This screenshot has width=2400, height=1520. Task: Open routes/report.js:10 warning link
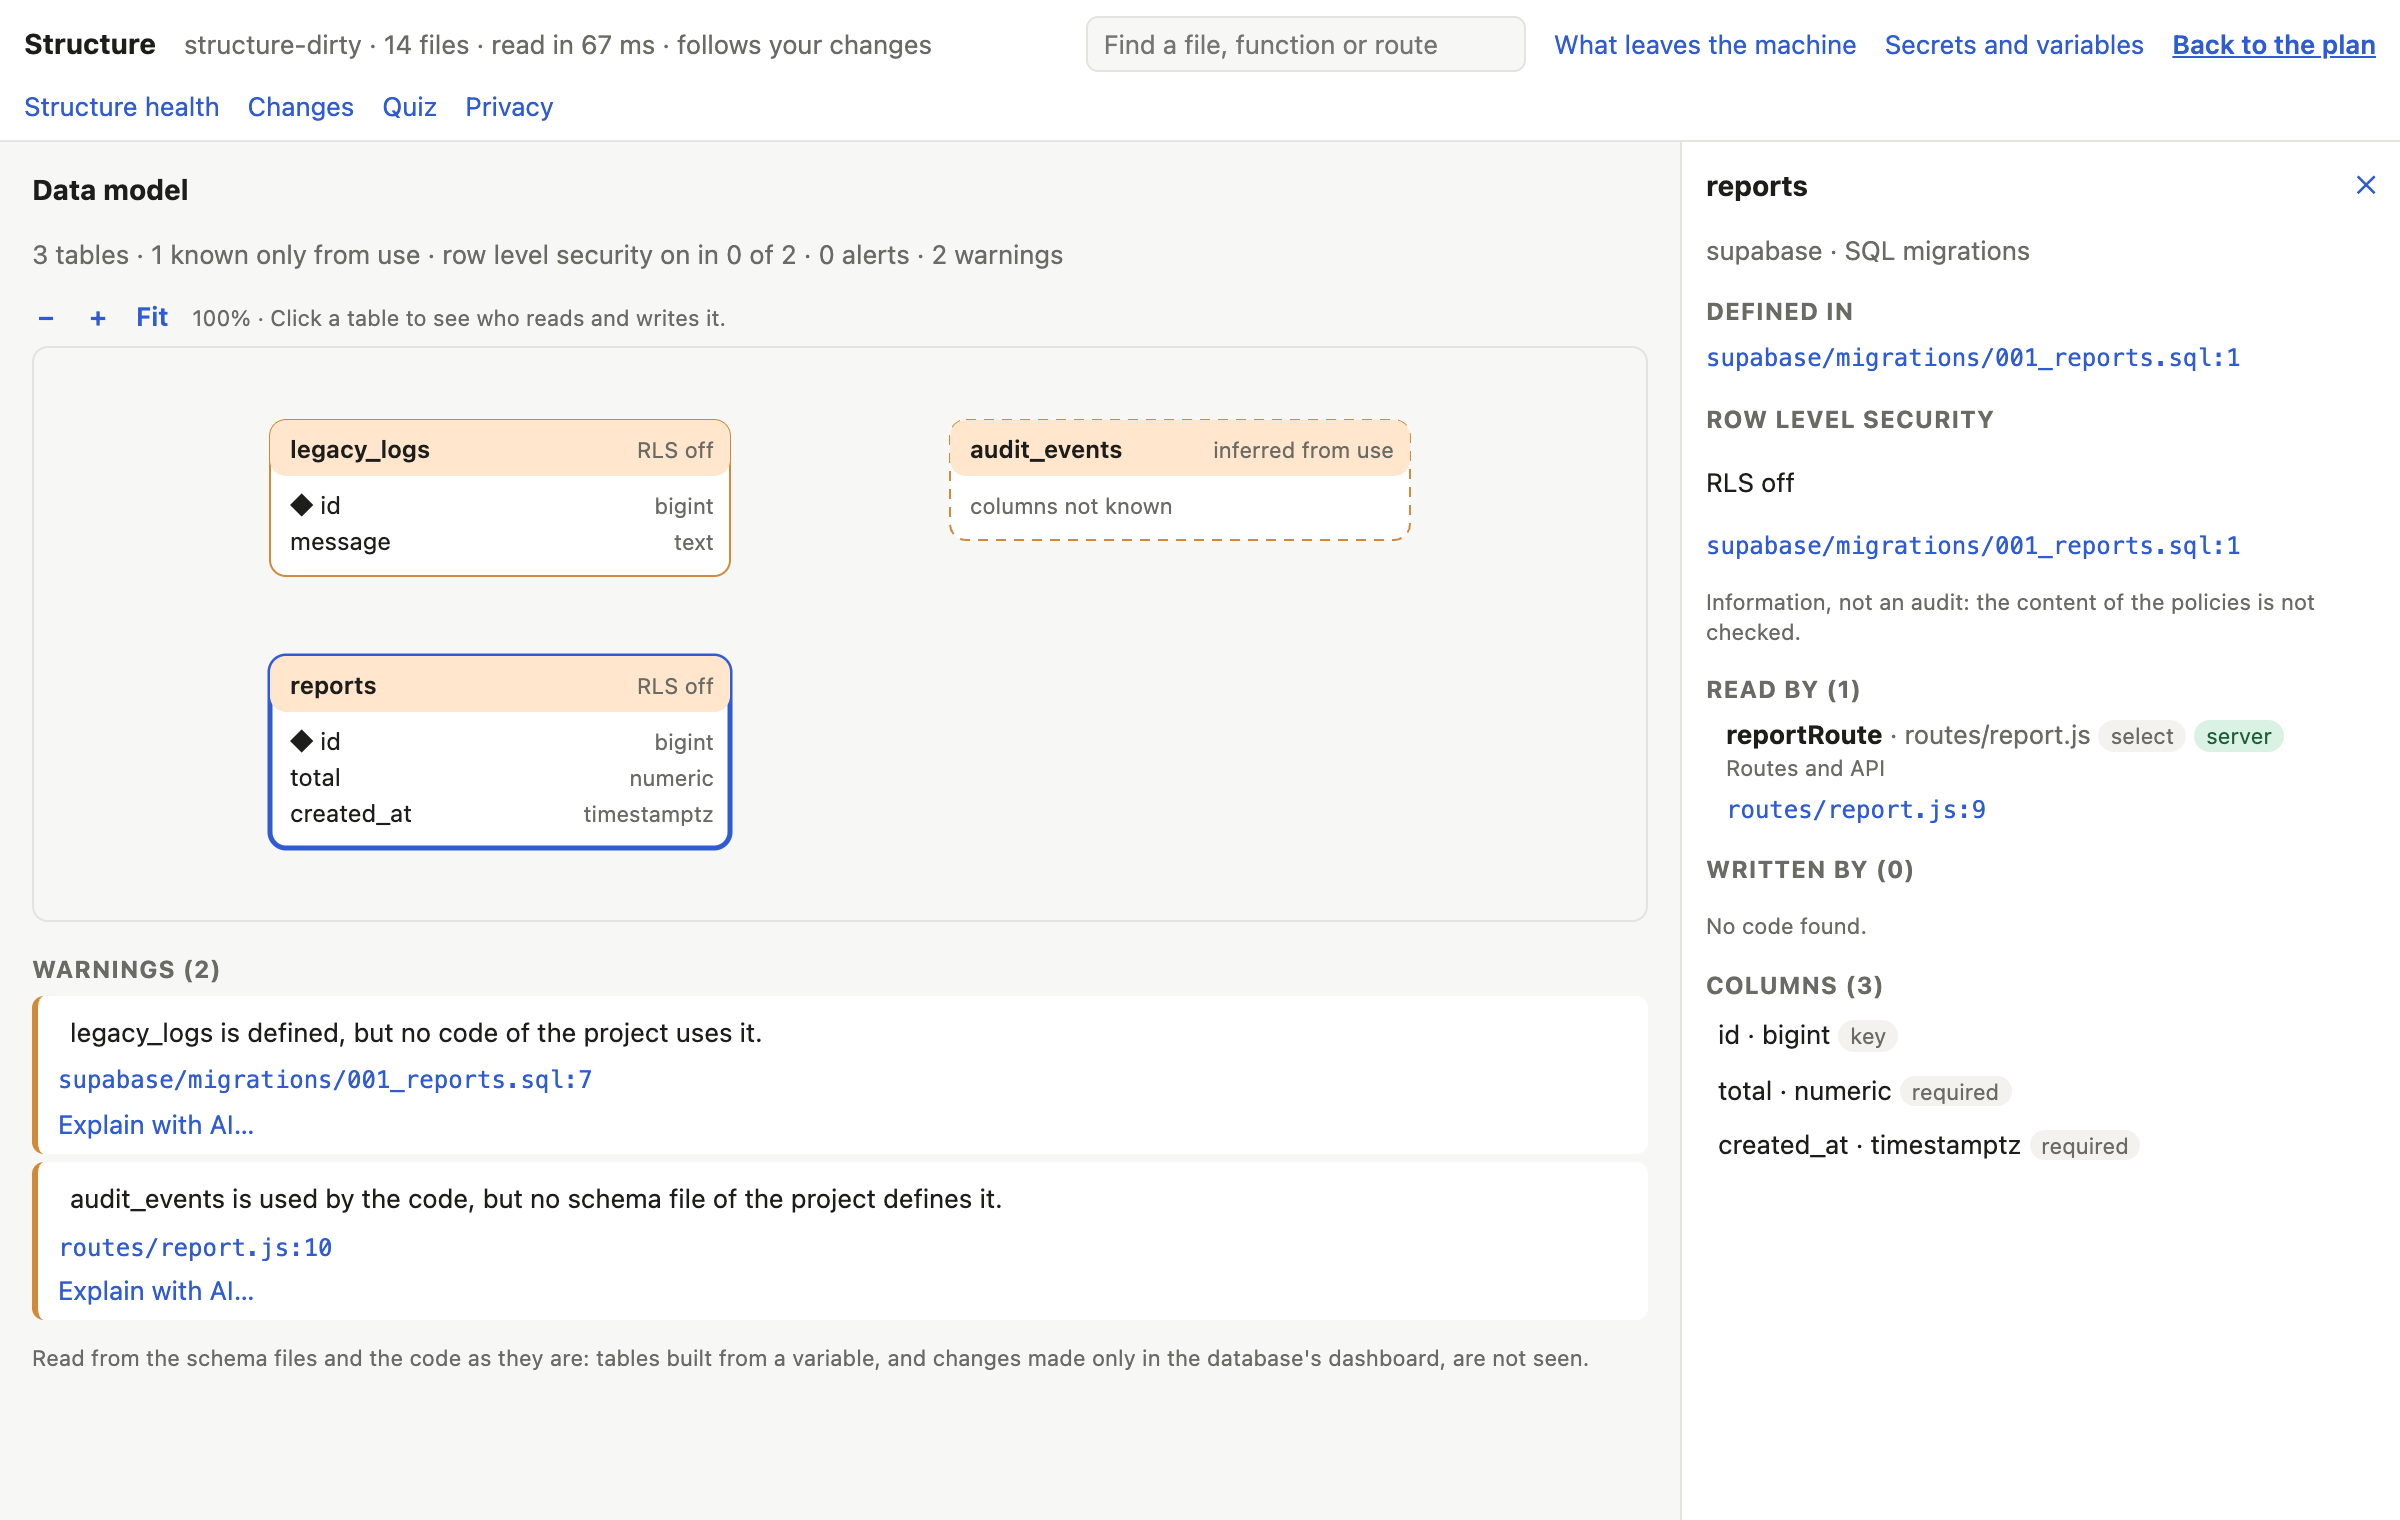click(x=196, y=1248)
